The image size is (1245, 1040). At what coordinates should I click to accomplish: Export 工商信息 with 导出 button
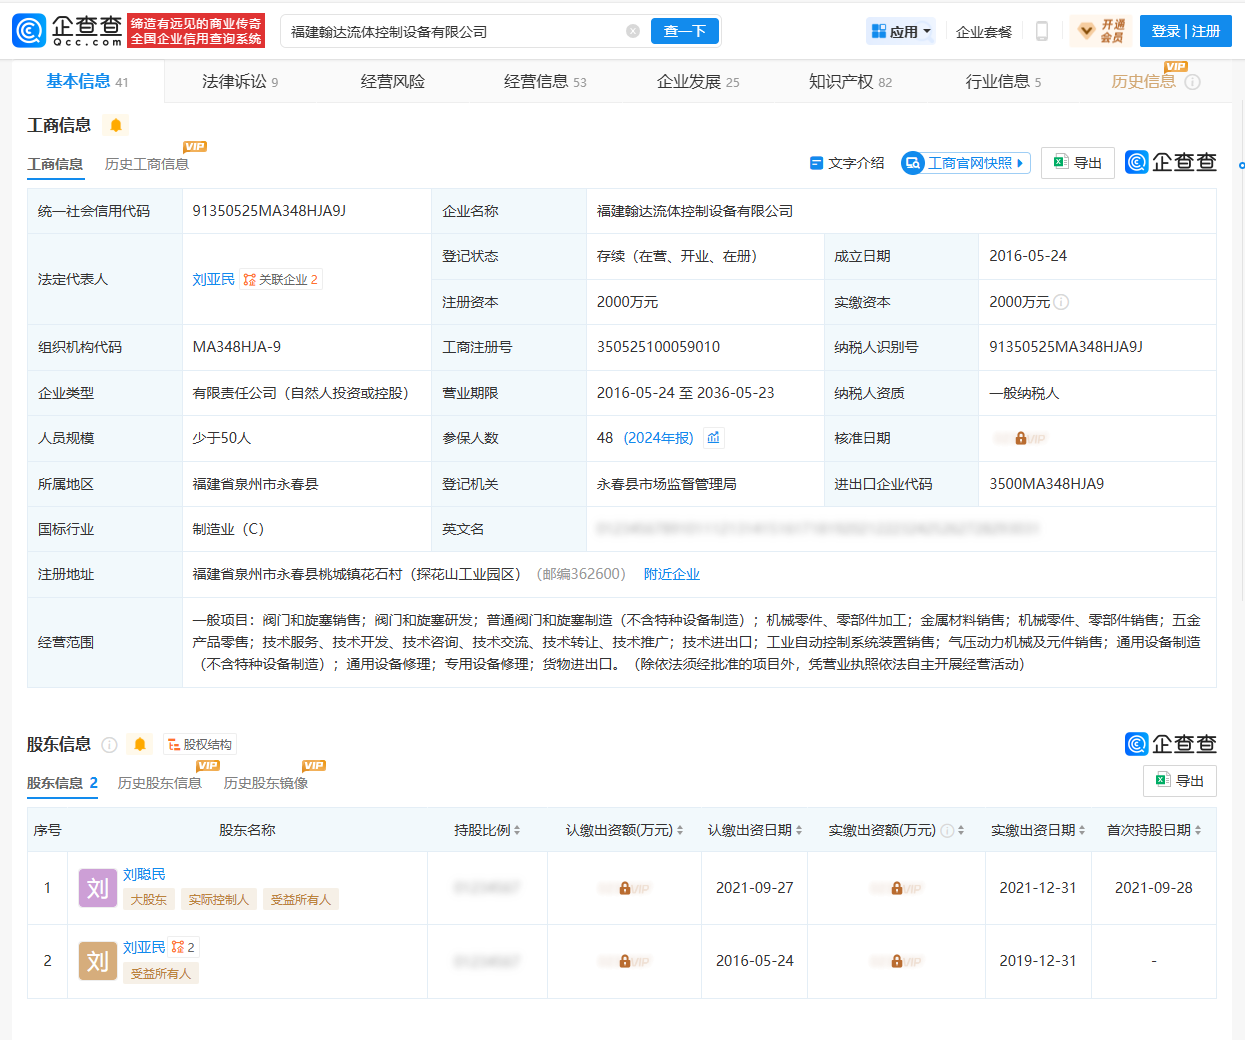tap(1077, 163)
